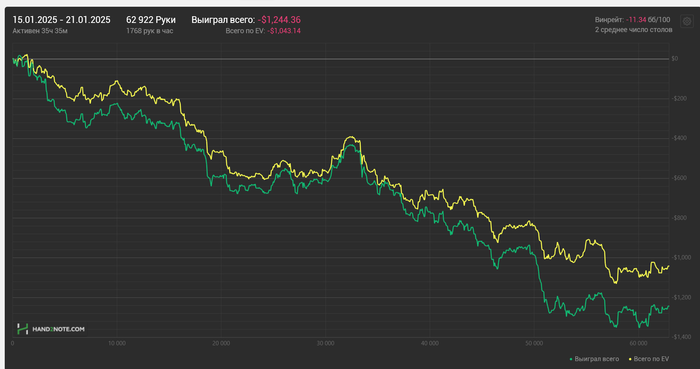Click the 'Выиграл всего:' header label
Viewport: 700px width, 369px height.
coord(223,20)
